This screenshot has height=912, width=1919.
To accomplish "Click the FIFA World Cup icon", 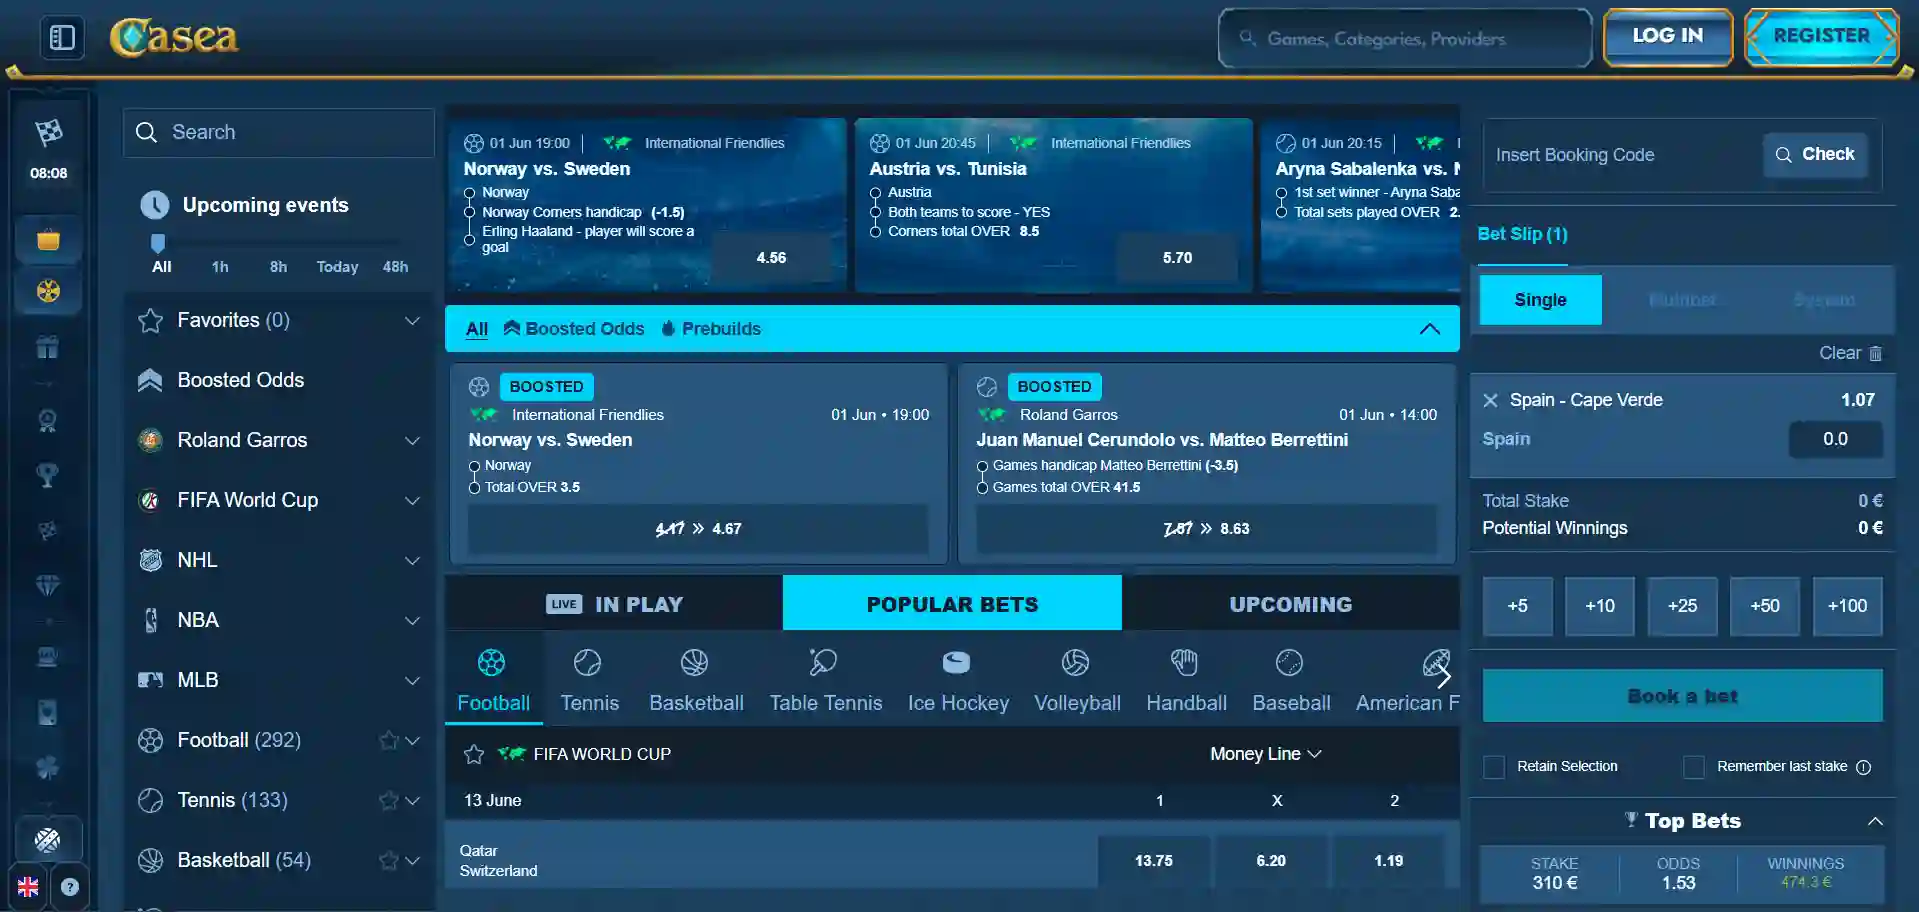I will click(150, 500).
